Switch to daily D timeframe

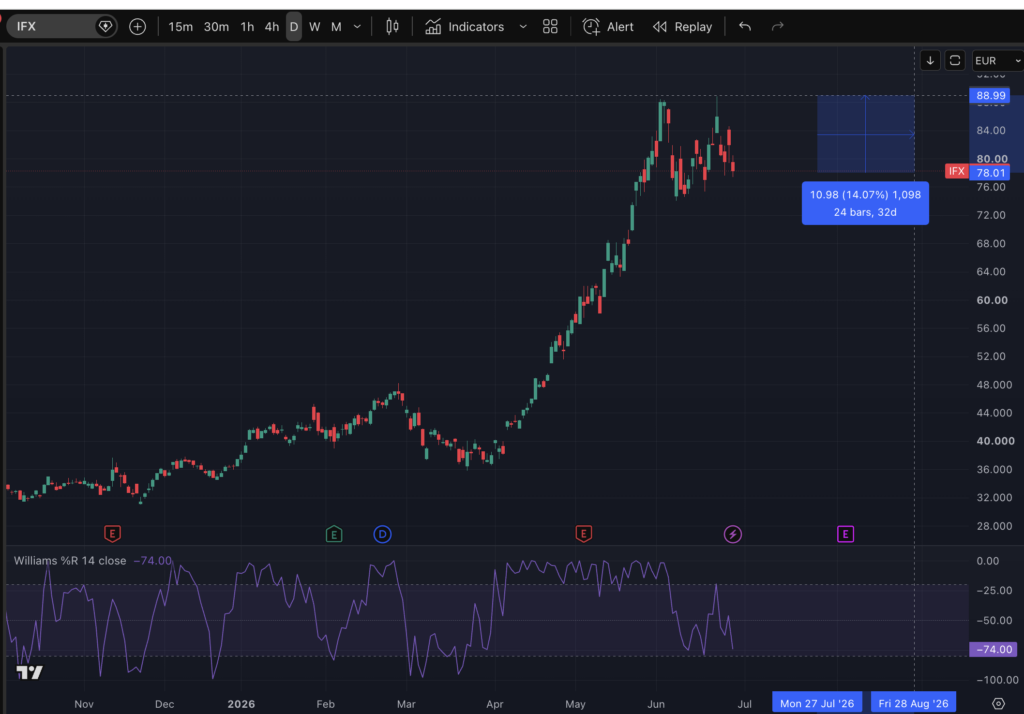click(294, 27)
